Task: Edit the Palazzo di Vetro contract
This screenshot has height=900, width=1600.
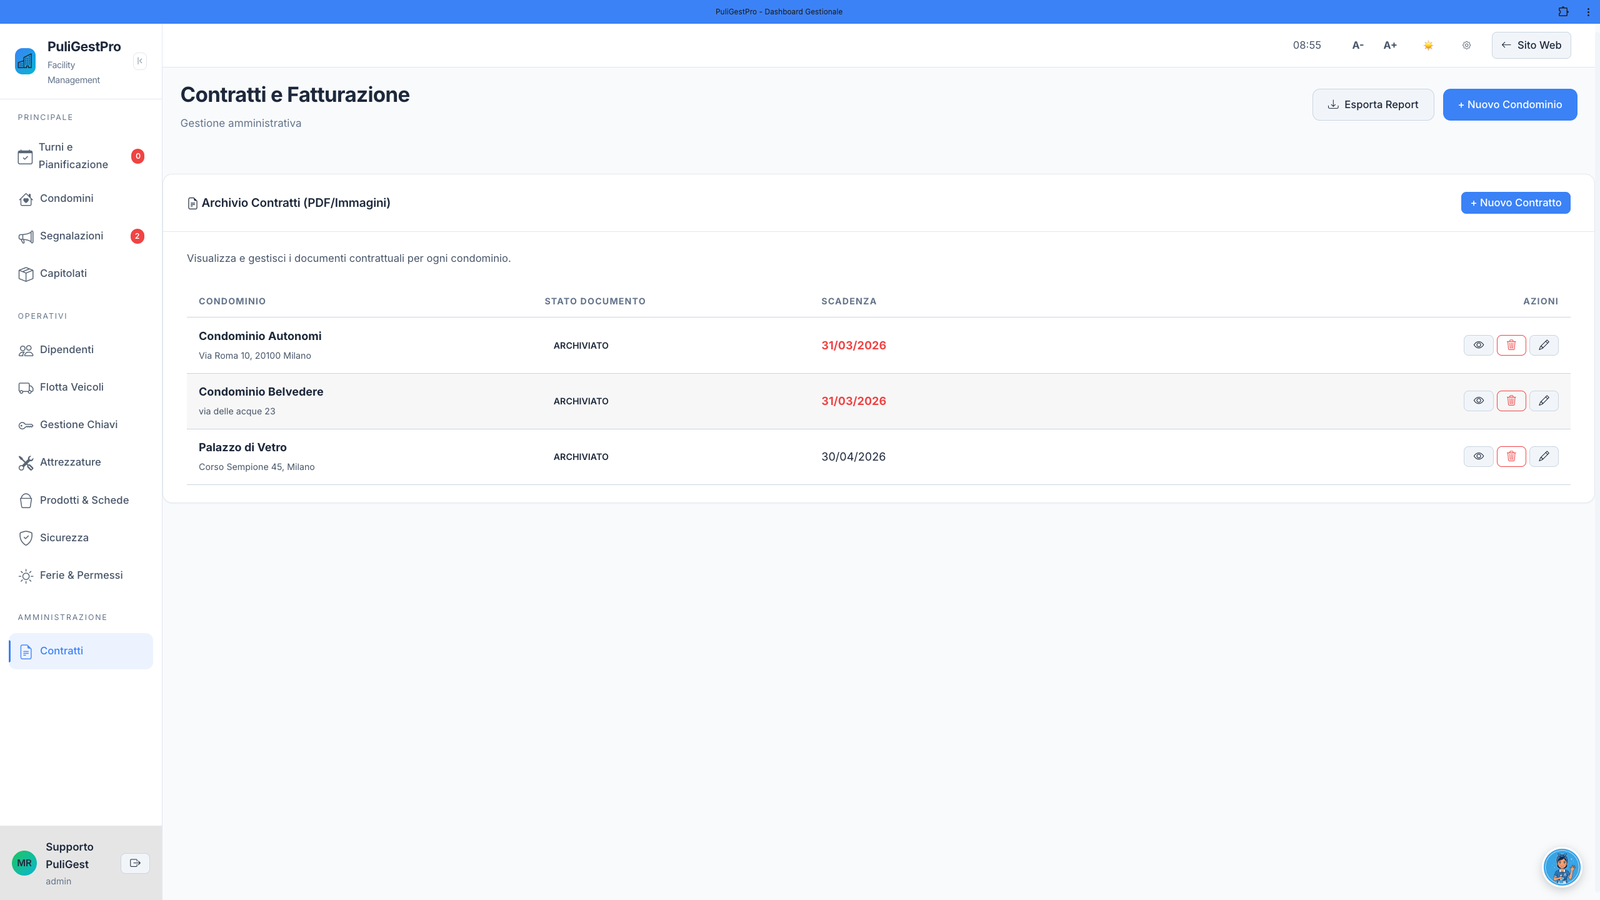Action: click(1544, 457)
